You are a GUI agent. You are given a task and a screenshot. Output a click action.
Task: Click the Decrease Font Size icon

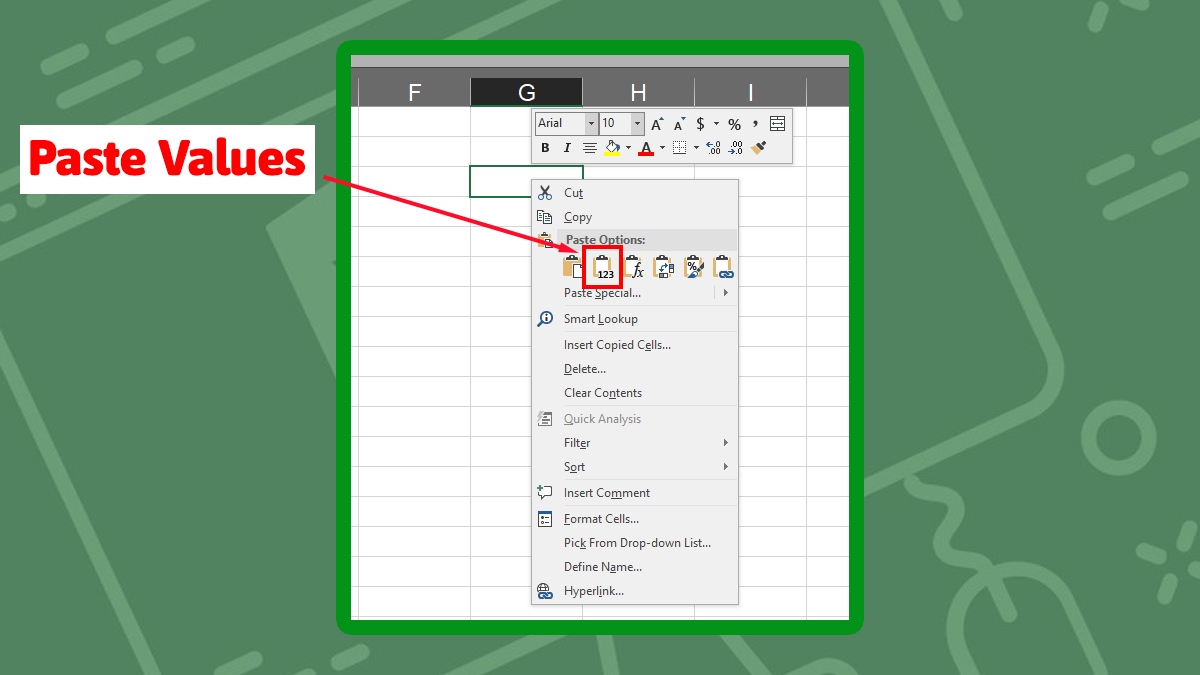click(x=679, y=124)
